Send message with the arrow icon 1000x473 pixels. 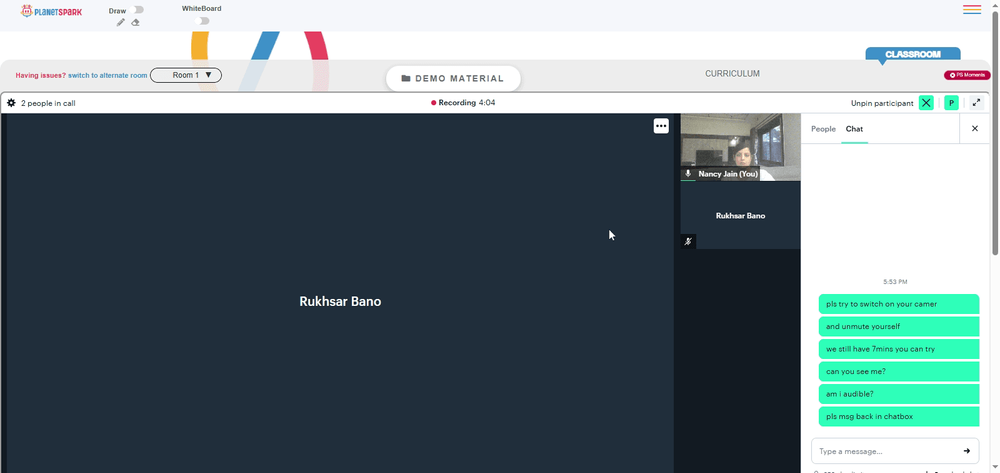(967, 451)
